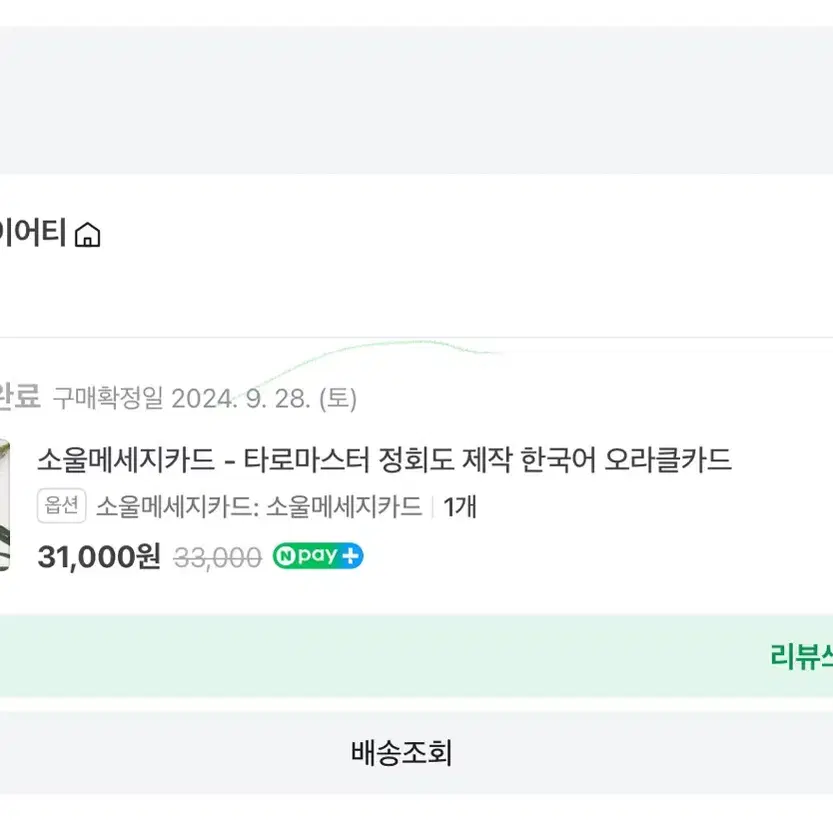The image size is (833, 833).
Task: Click the 완료 order status label
Action: [x=20, y=396]
